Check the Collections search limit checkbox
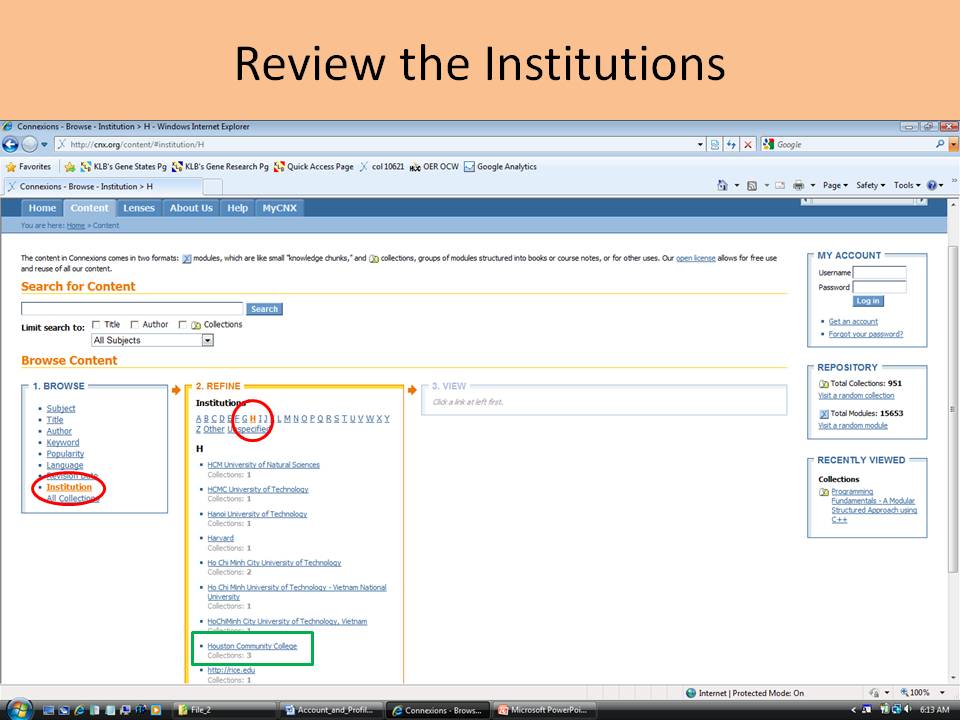The height and width of the screenshot is (720, 960). coord(182,324)
